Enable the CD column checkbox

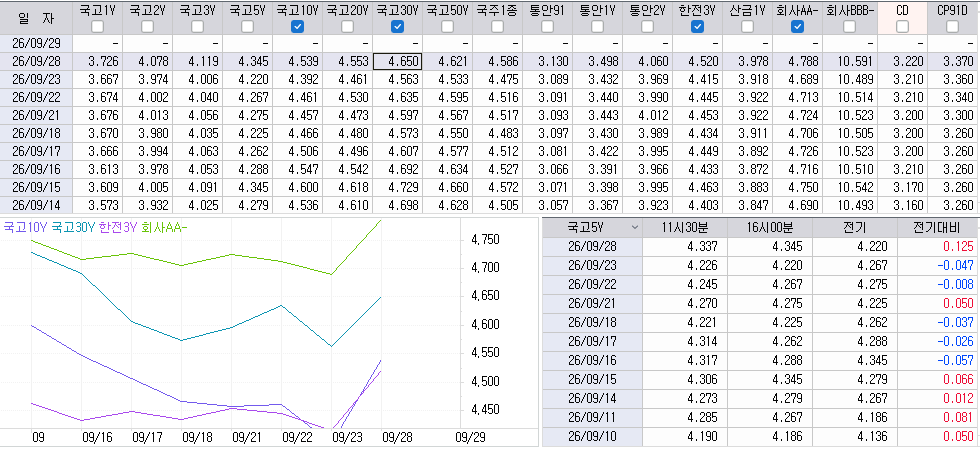902,26
